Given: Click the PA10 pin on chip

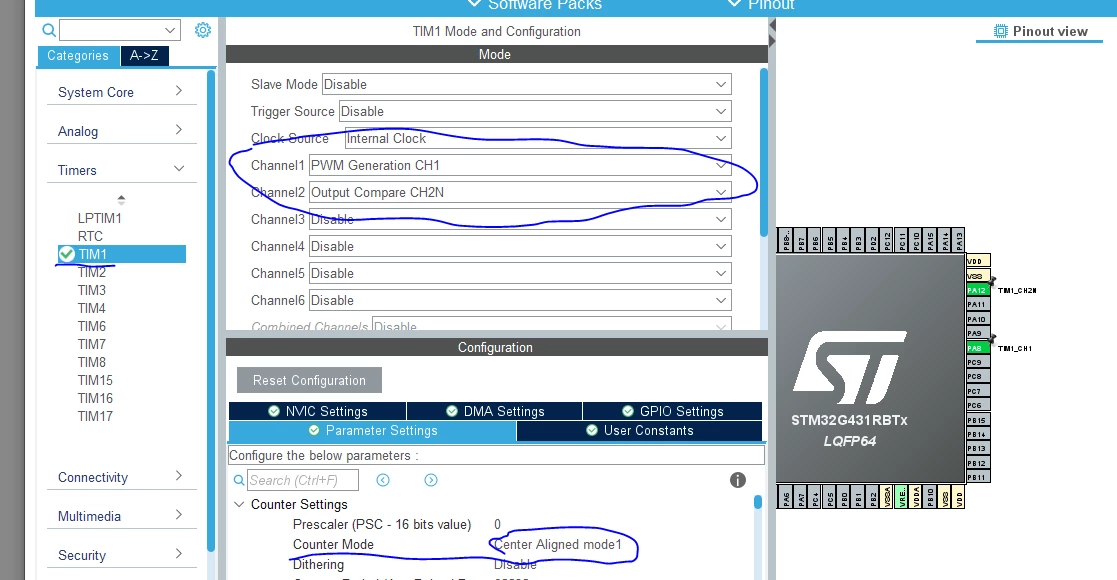Looking at the screenshot, I should [x=977, y=319].
